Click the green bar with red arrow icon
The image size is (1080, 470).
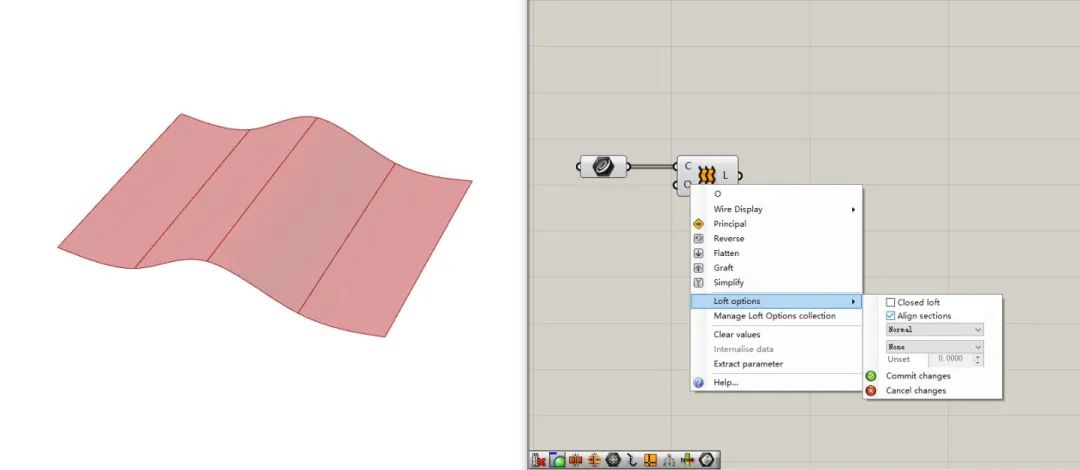click(x=687, y=460)
